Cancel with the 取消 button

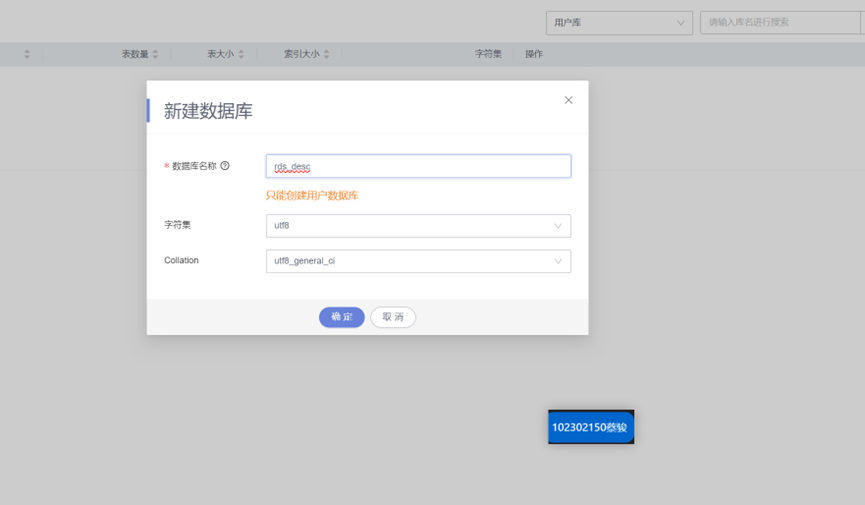393,317
